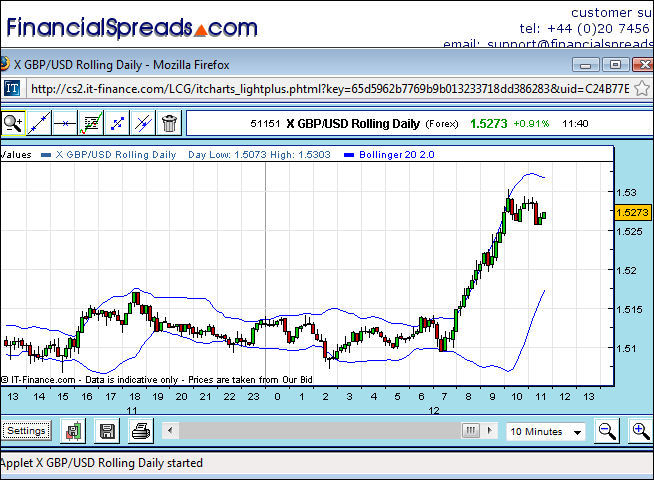654x480 pixels.
Task: Select the crossed-line edit tool
Action: click(143, 123)
